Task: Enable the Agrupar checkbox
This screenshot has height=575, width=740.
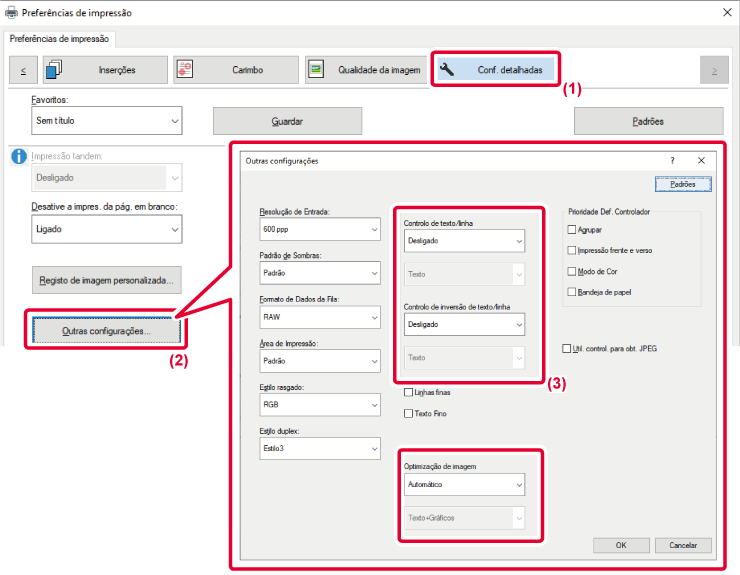Action: click(572, 230)
